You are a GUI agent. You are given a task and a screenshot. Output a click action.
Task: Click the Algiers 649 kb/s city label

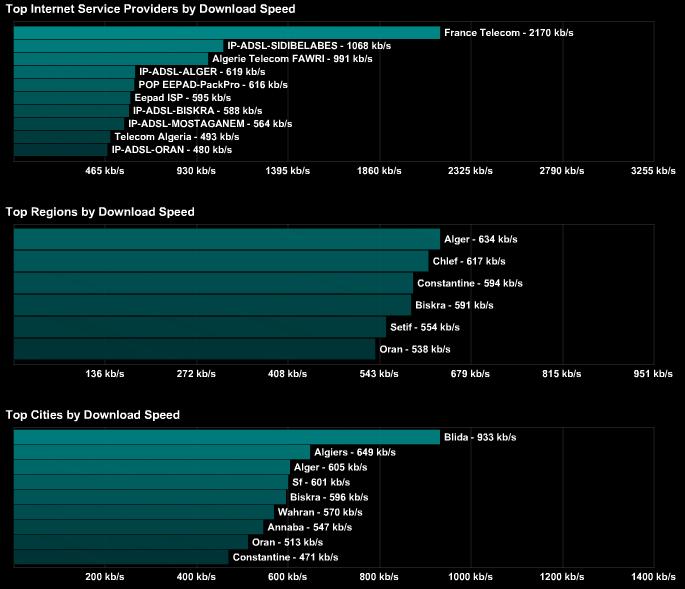[x=354, y=452]
